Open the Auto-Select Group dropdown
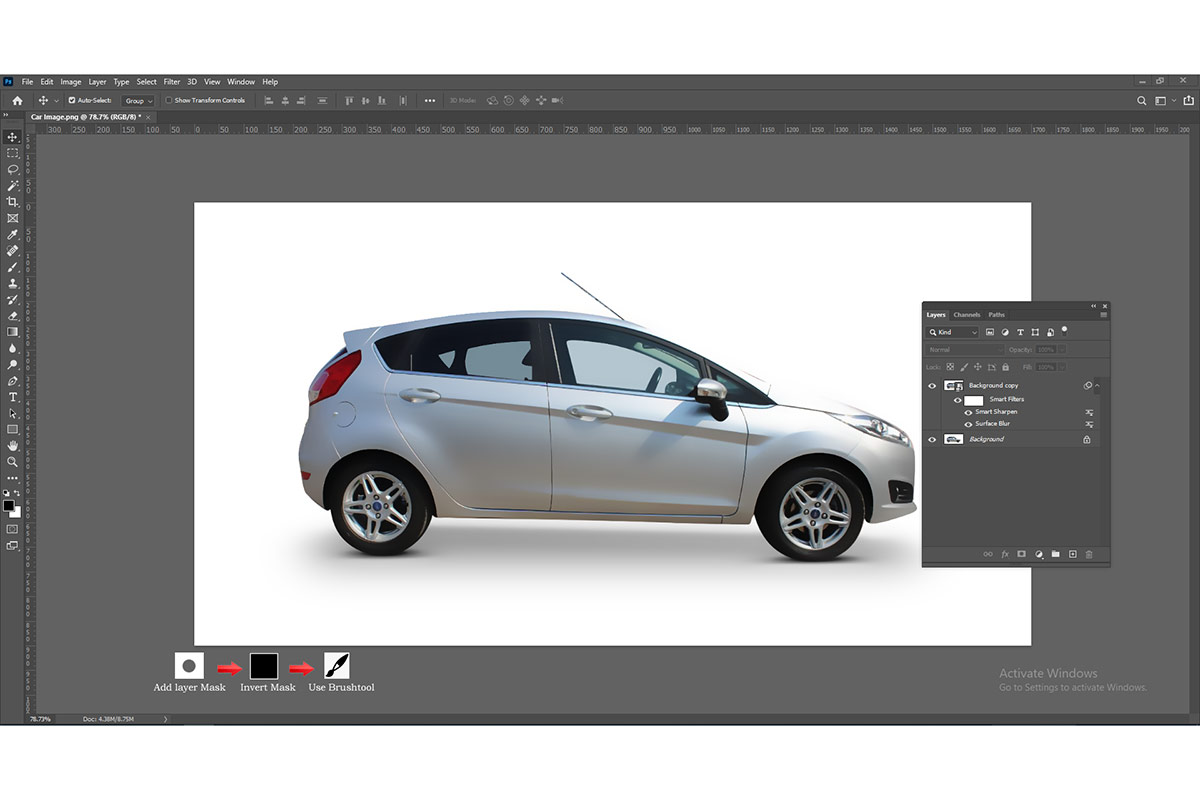This screenshot has width=1200, height=800. point(138,101)
